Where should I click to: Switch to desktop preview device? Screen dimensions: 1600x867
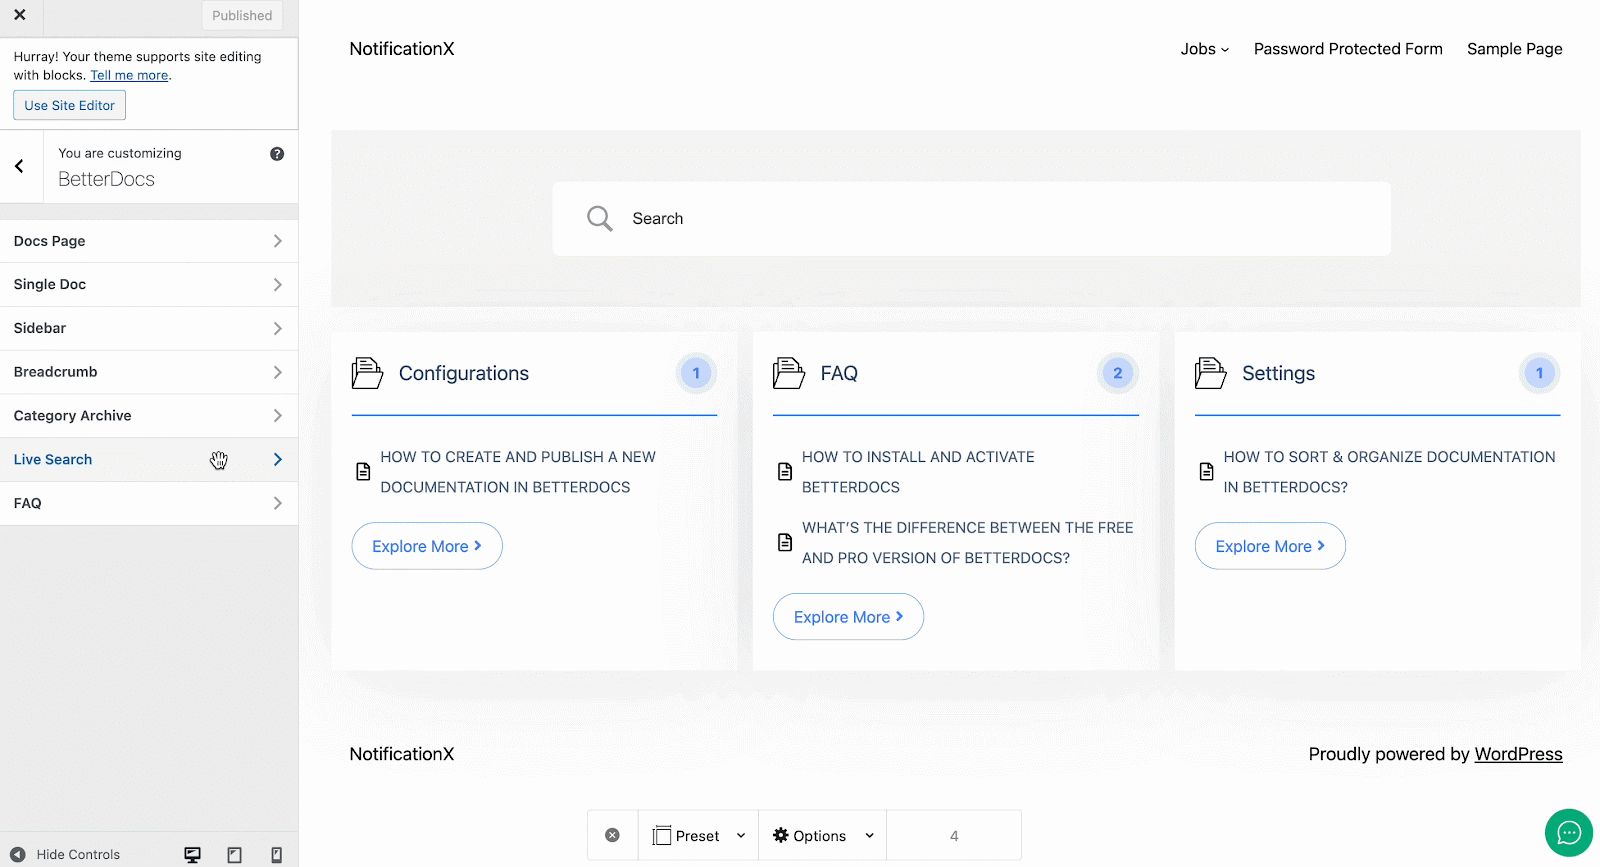pyautogui.click(x=192, y=855)
